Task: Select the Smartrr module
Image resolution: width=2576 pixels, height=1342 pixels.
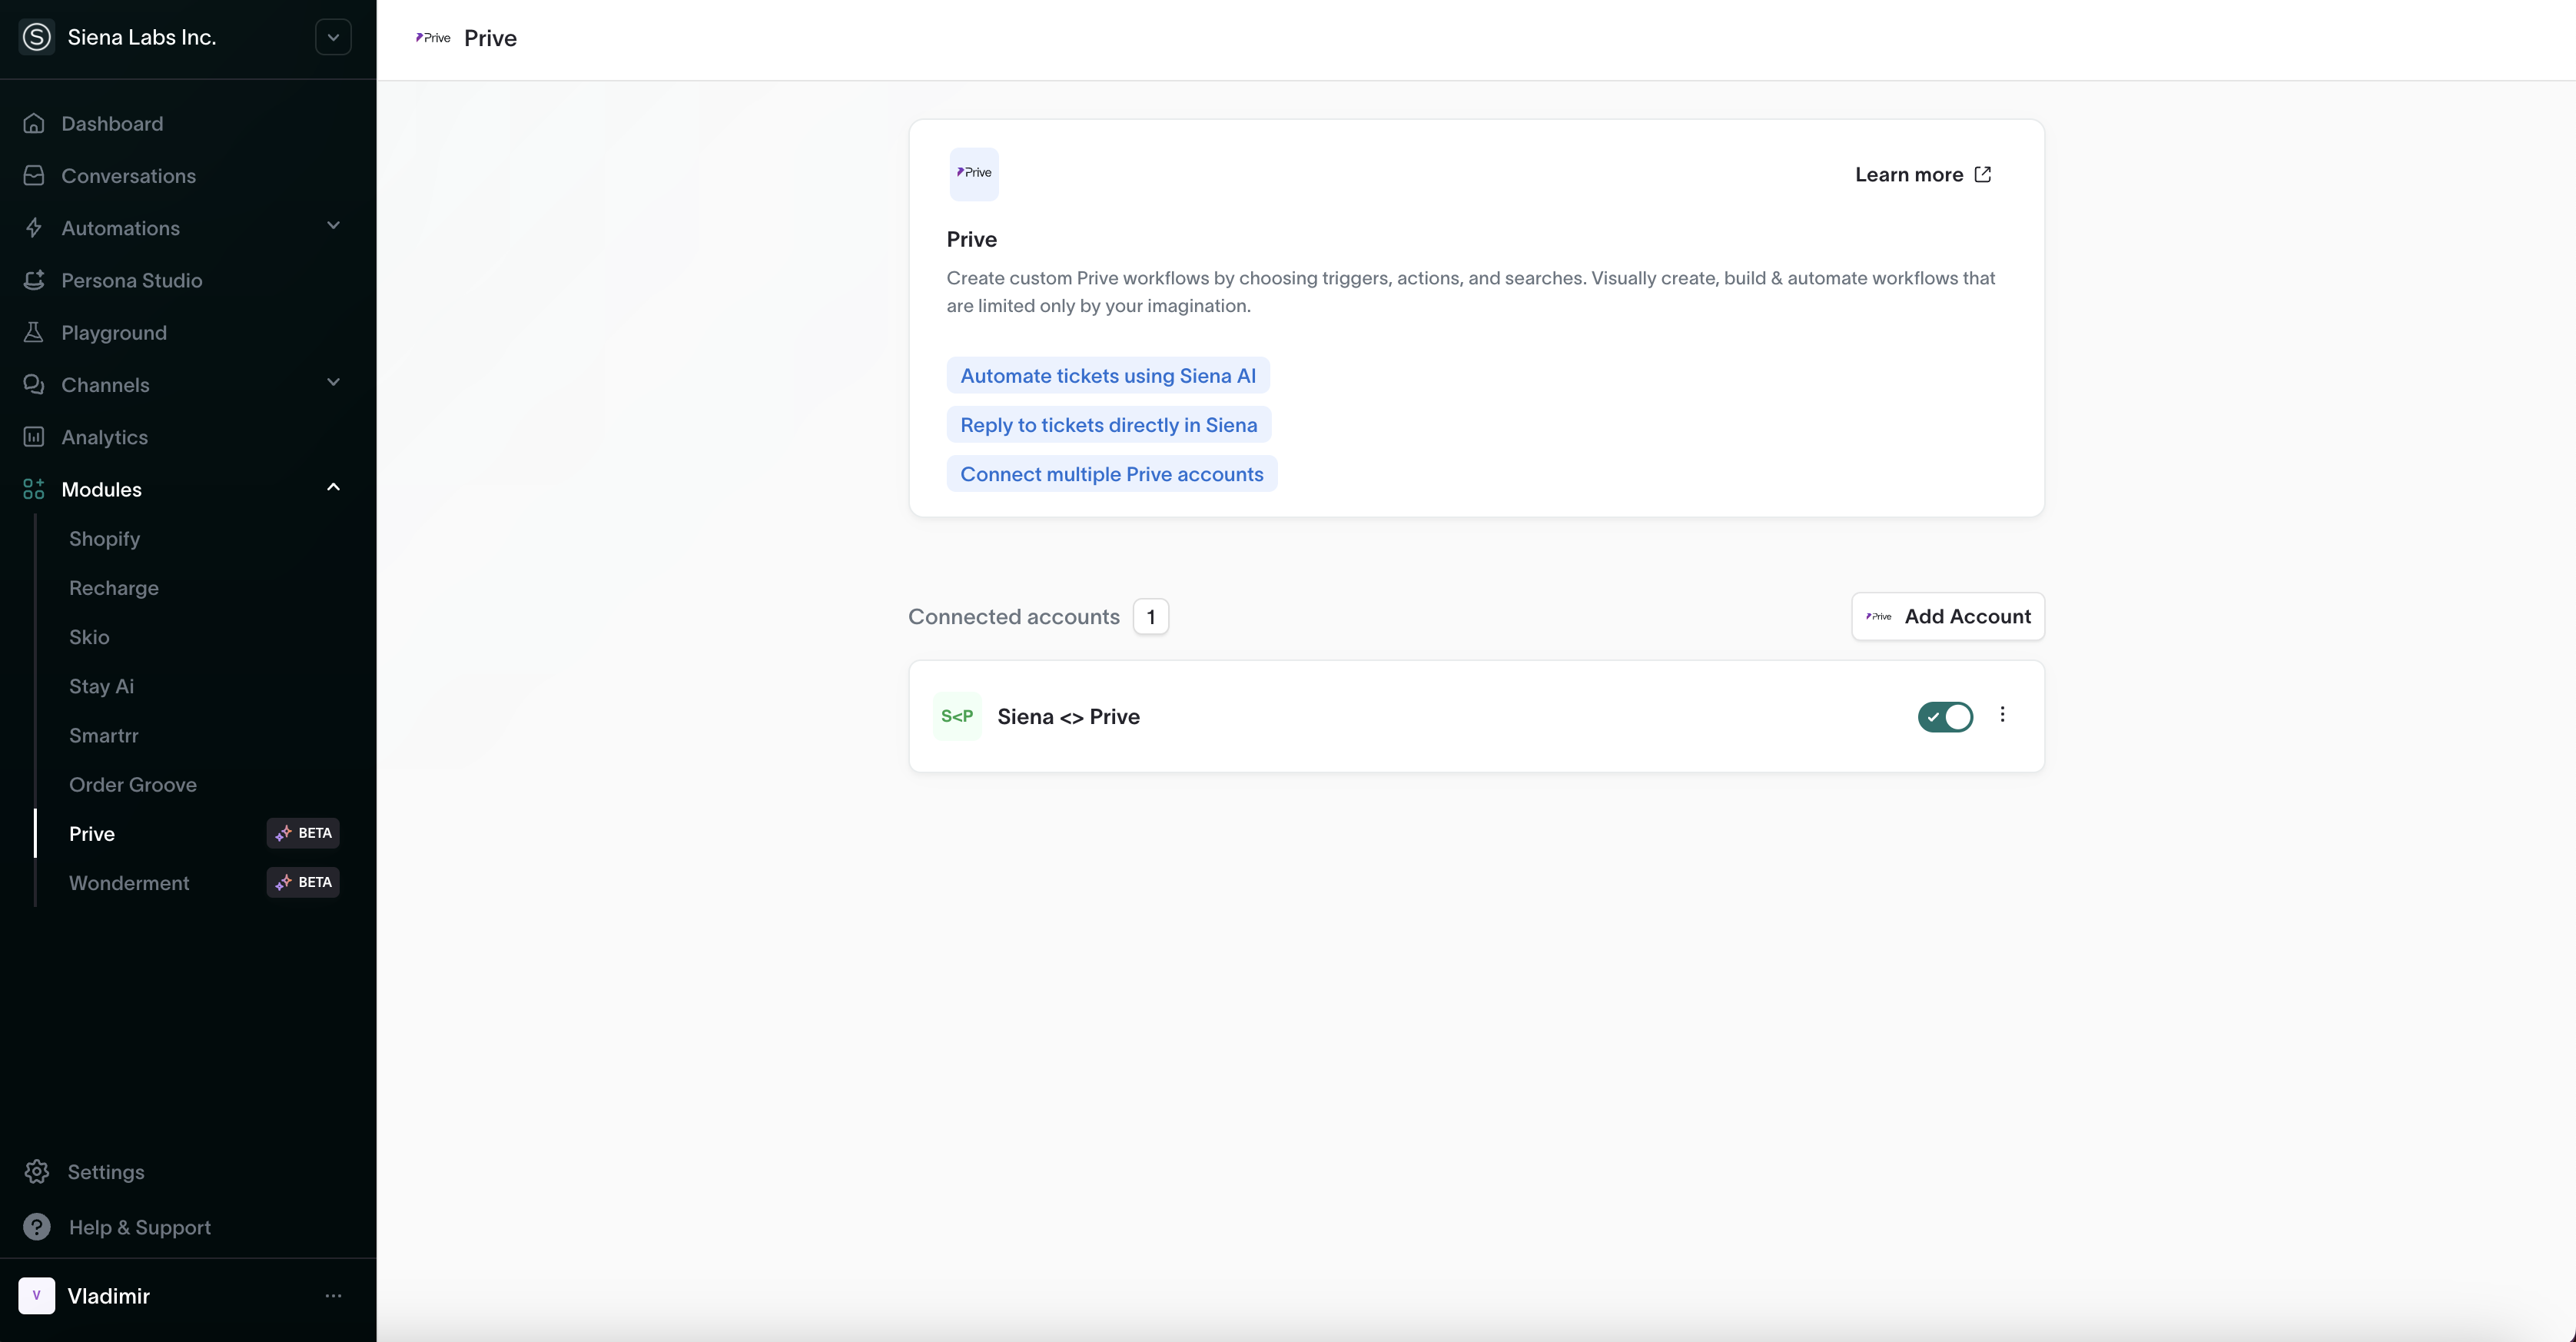Action: click(103, 735)
